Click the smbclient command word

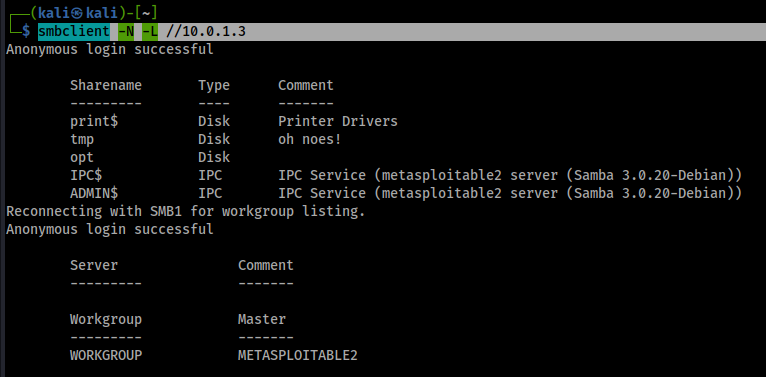(74, 32)
